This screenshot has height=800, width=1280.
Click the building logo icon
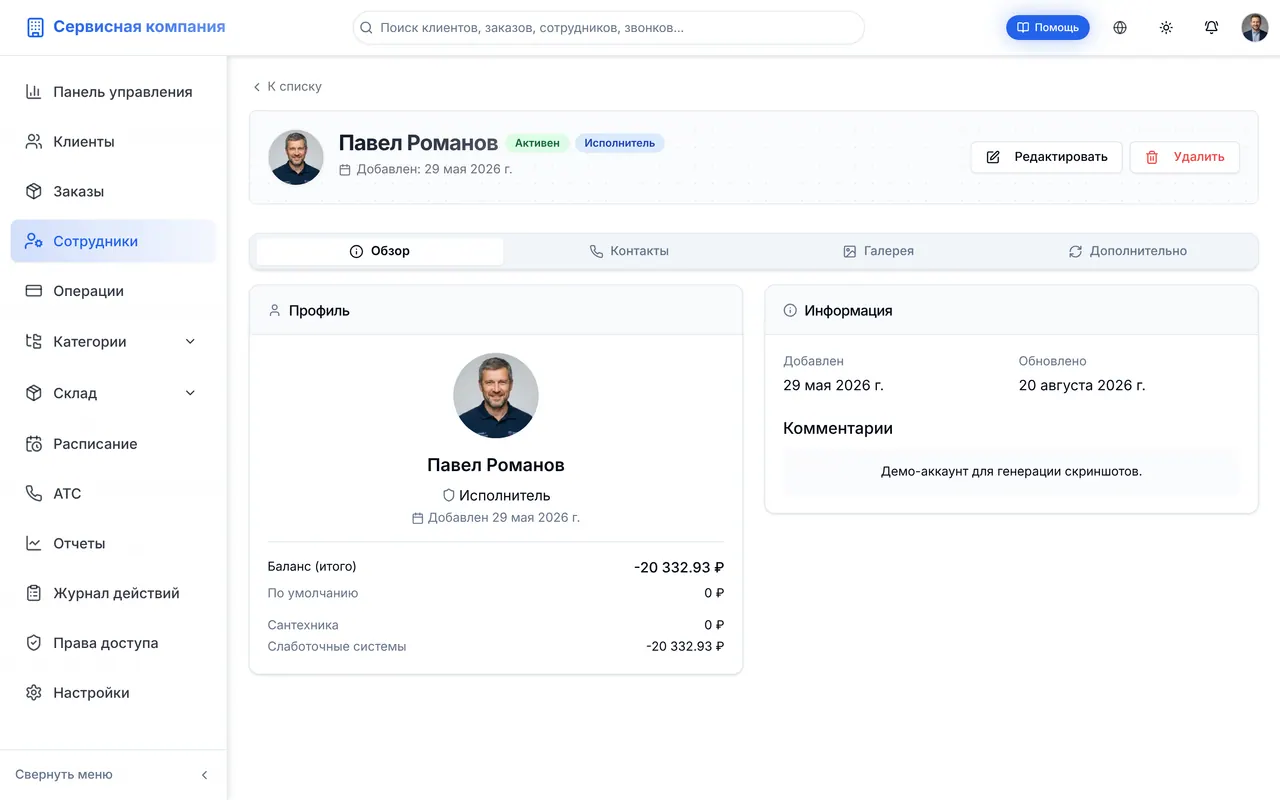click(35, 27)
